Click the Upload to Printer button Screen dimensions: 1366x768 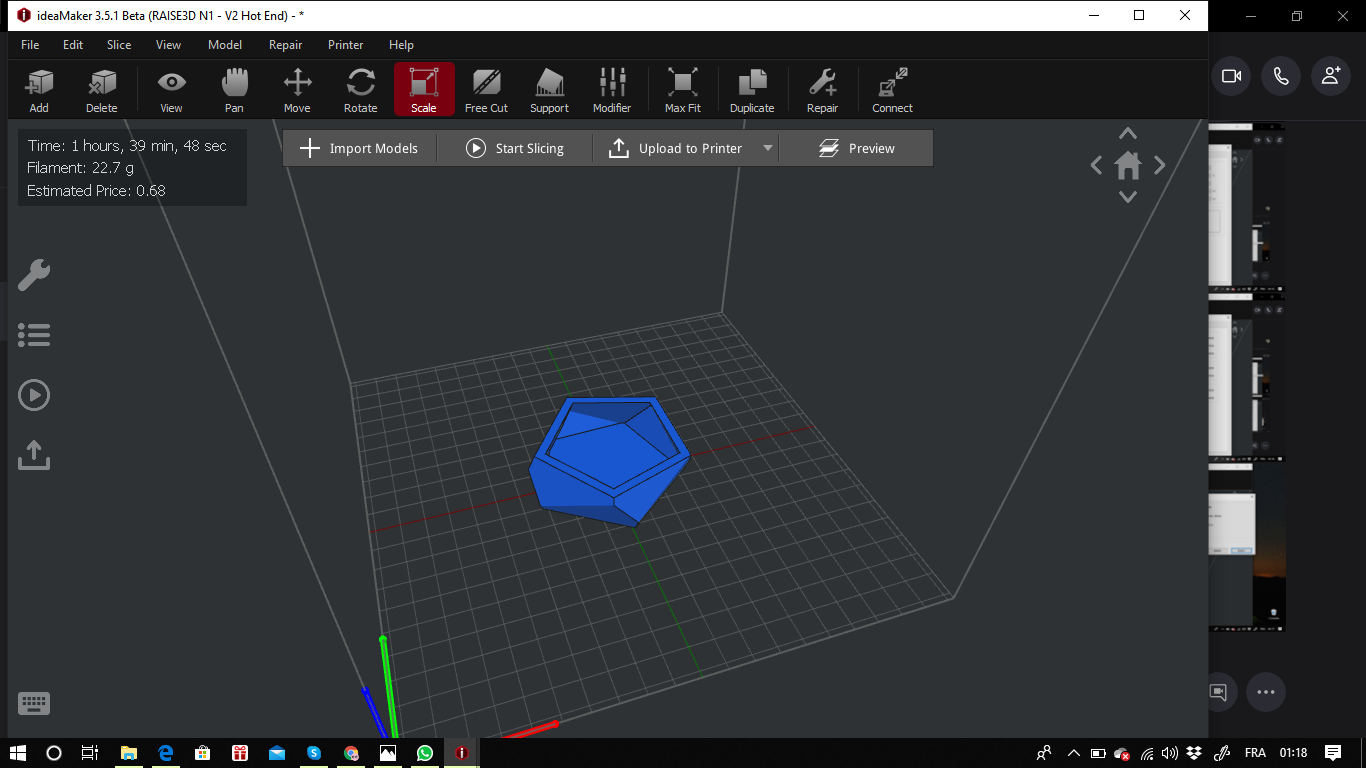676,148
